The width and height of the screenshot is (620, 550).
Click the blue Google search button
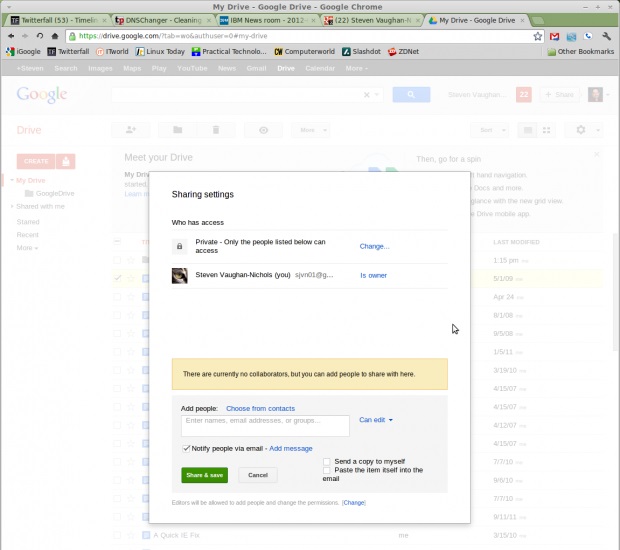pyautogui.click(x=411, y=95)
